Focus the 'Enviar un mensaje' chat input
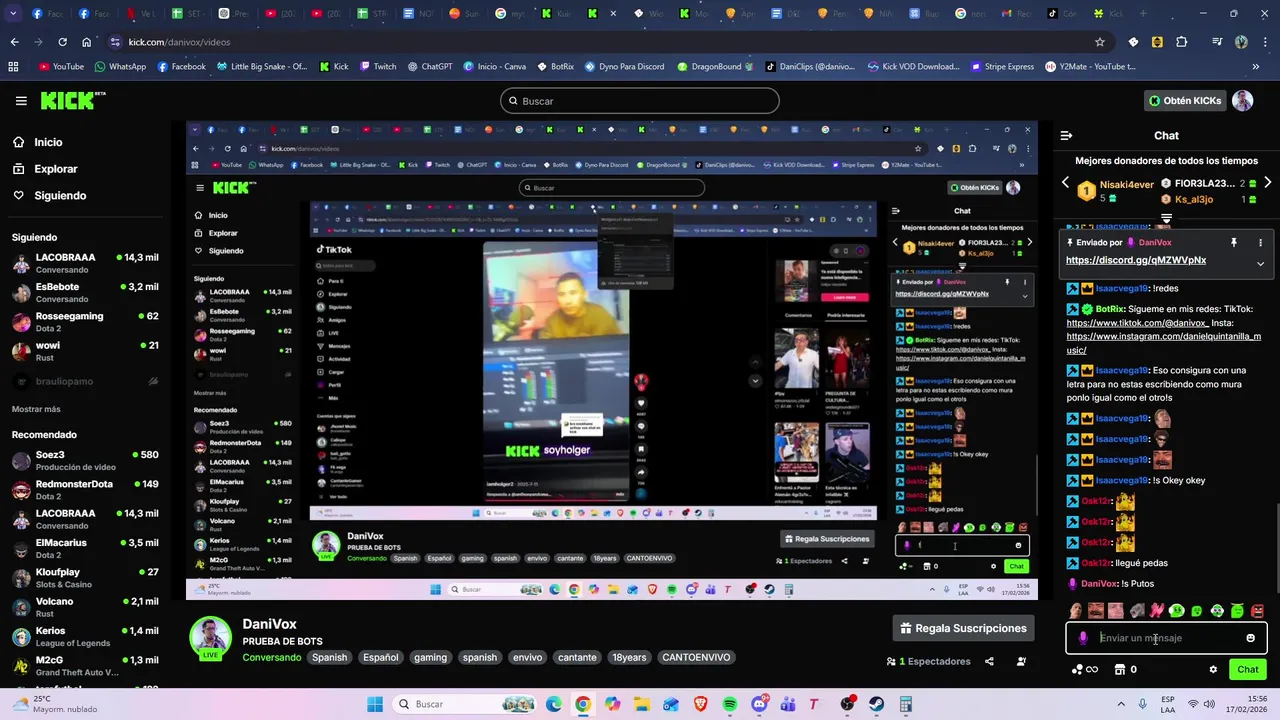 click(x=1166, y=638)
